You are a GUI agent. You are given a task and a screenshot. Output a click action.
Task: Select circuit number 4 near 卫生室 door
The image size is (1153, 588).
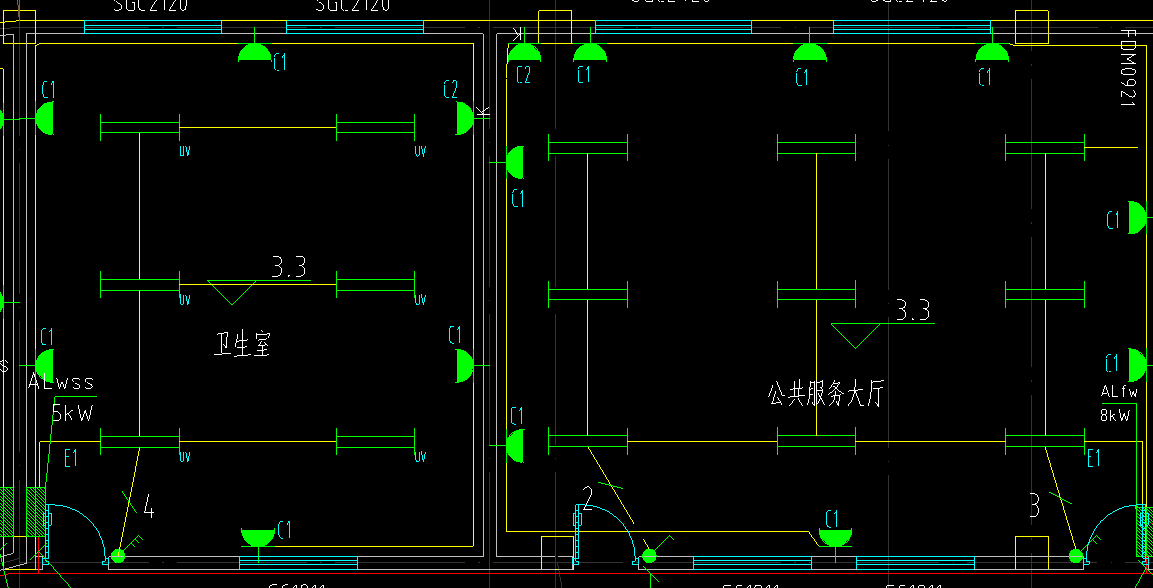click(149, 506)
